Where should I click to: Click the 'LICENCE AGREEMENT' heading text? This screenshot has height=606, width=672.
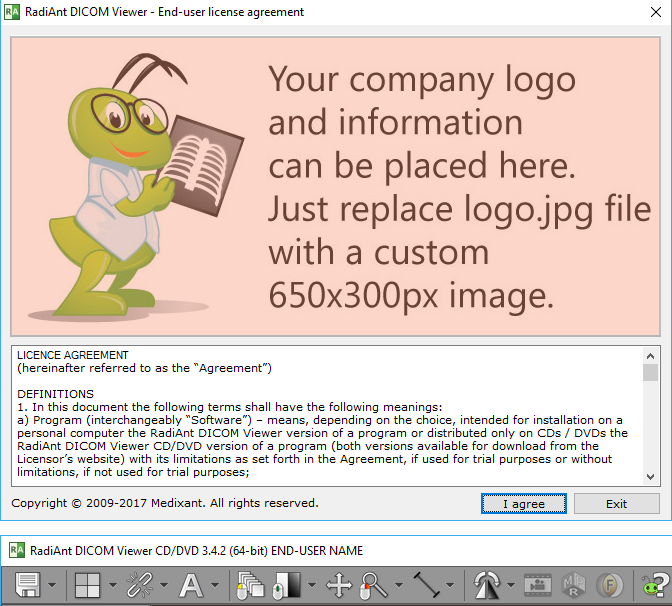pyautogui.click(x=72, y=355)
